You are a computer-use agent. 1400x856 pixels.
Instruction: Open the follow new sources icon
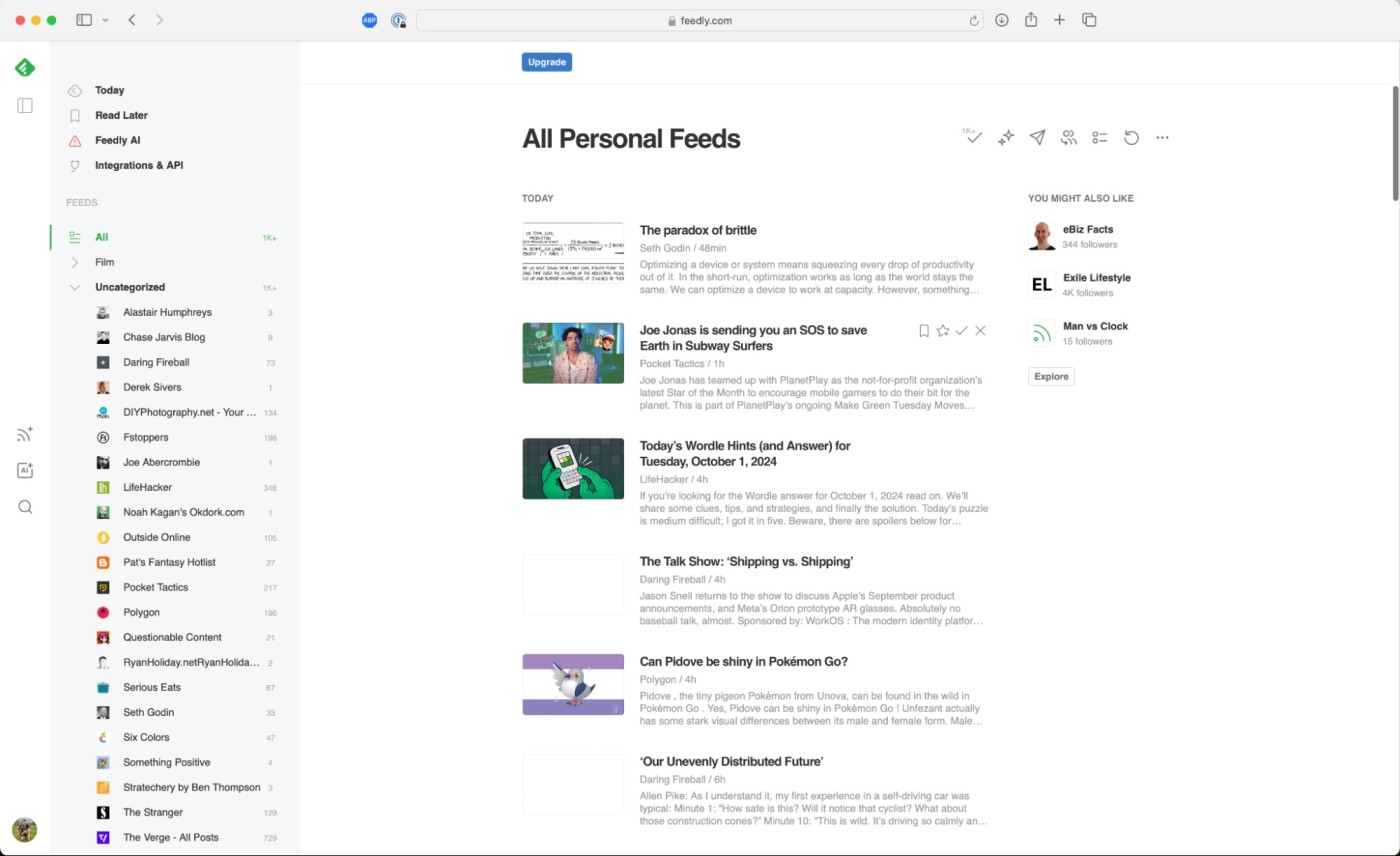[x=25, y=434]
